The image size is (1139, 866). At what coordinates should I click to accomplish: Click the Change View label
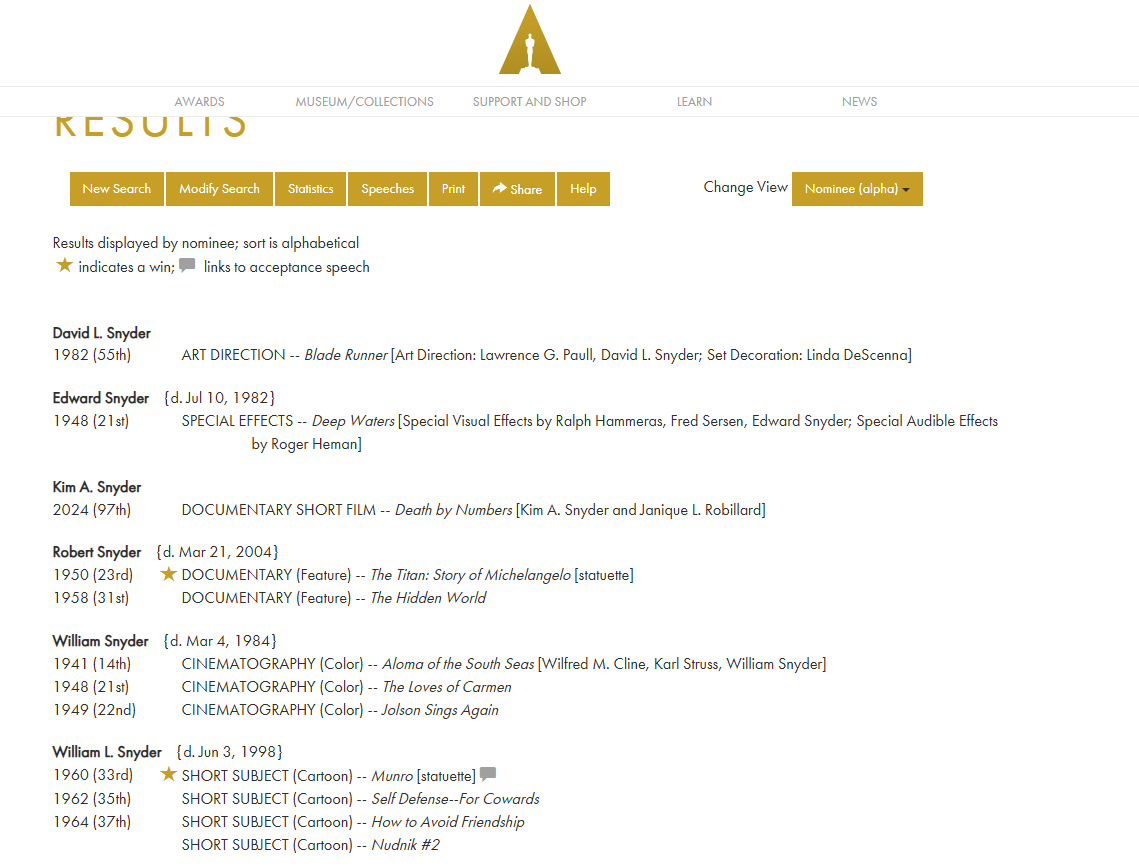(745, 187)
